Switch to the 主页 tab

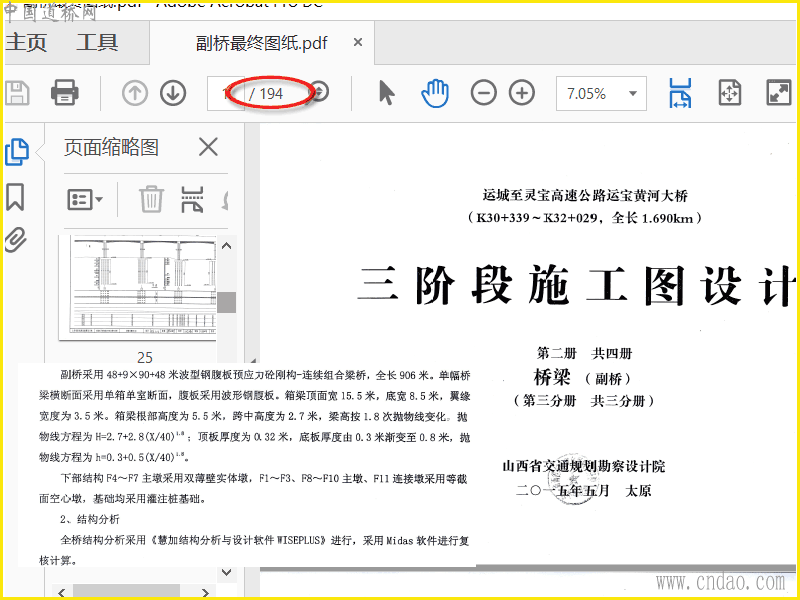pyautogui.click(x=27, y=42)
